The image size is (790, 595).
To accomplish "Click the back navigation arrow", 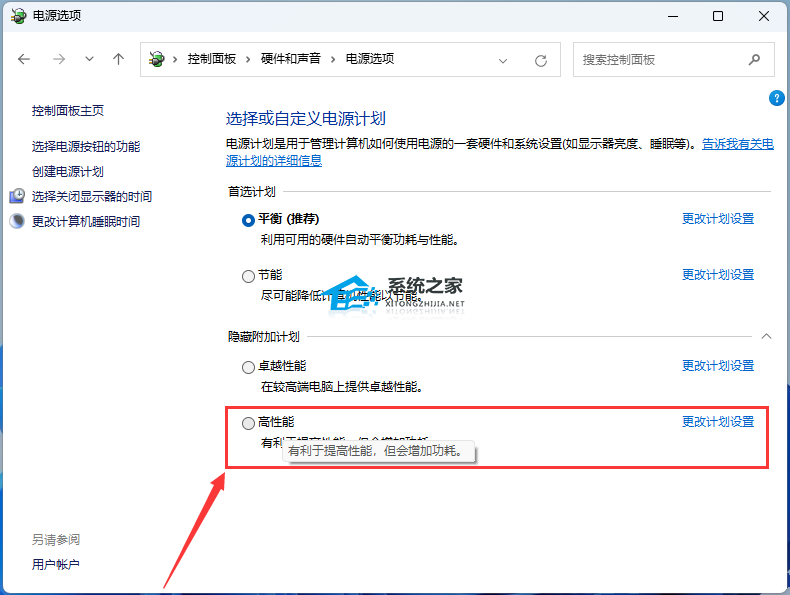I will pyautogui.click(x=24, y=60).
